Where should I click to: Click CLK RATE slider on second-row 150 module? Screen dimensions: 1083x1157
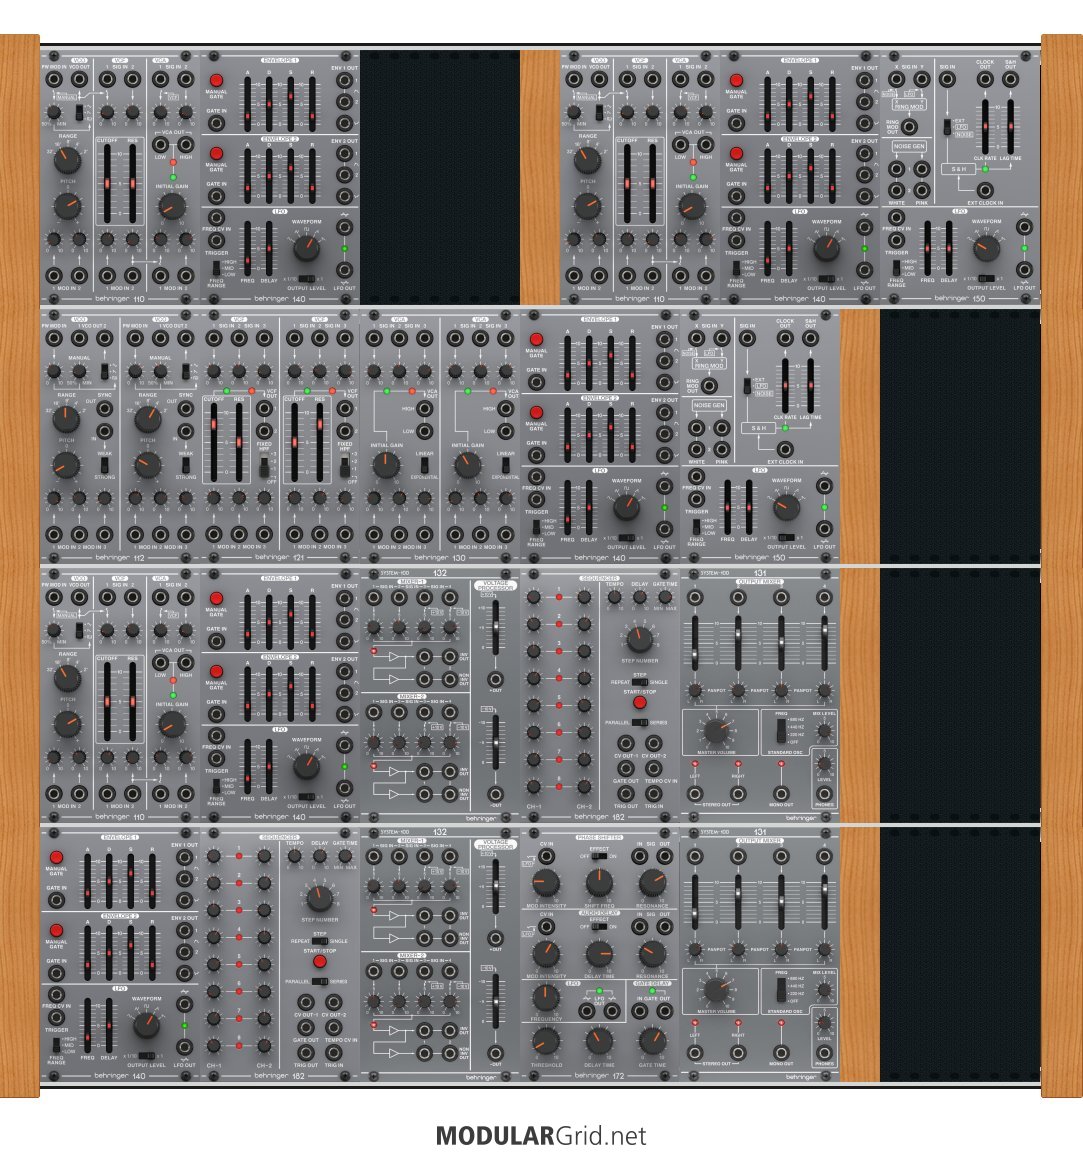(x=785, y=386)
